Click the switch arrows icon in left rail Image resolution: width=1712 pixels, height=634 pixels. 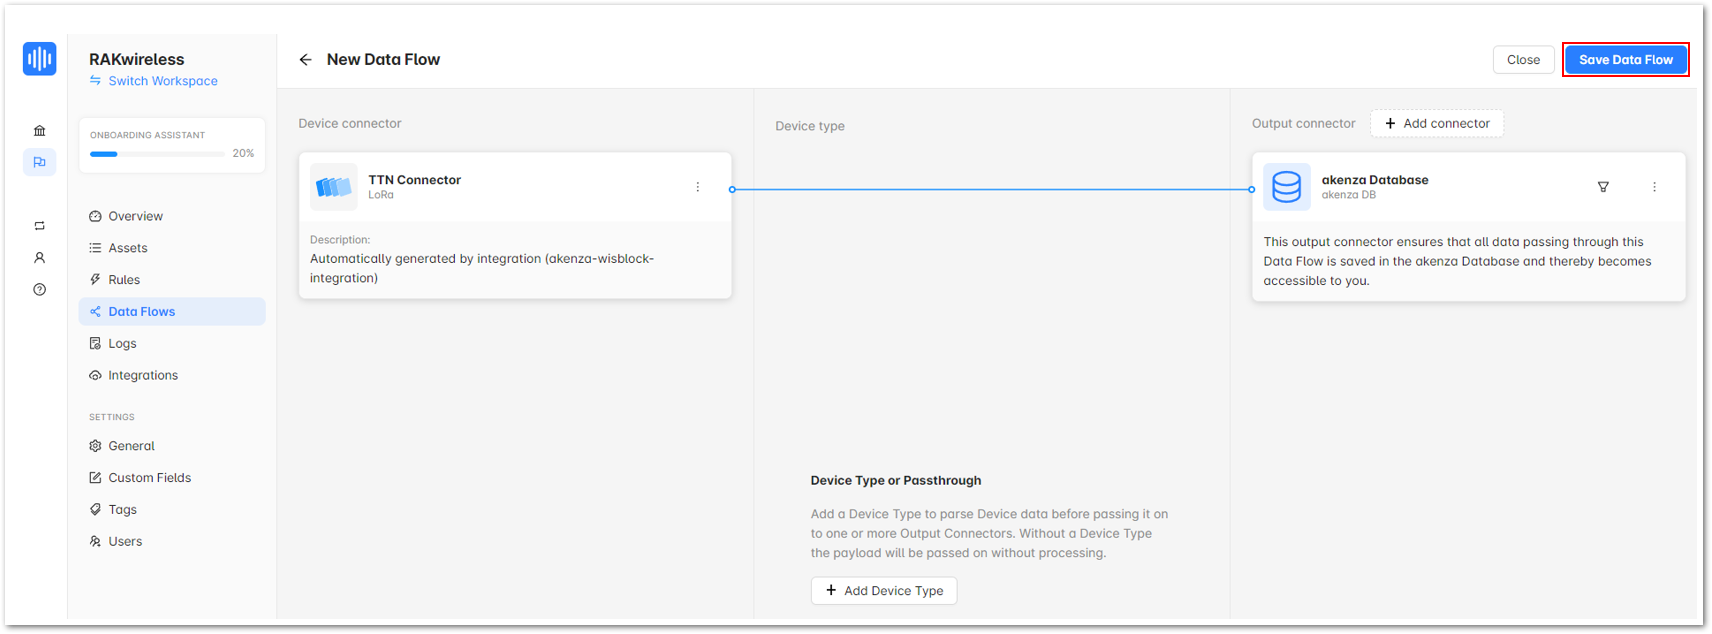tap(39, 226)
